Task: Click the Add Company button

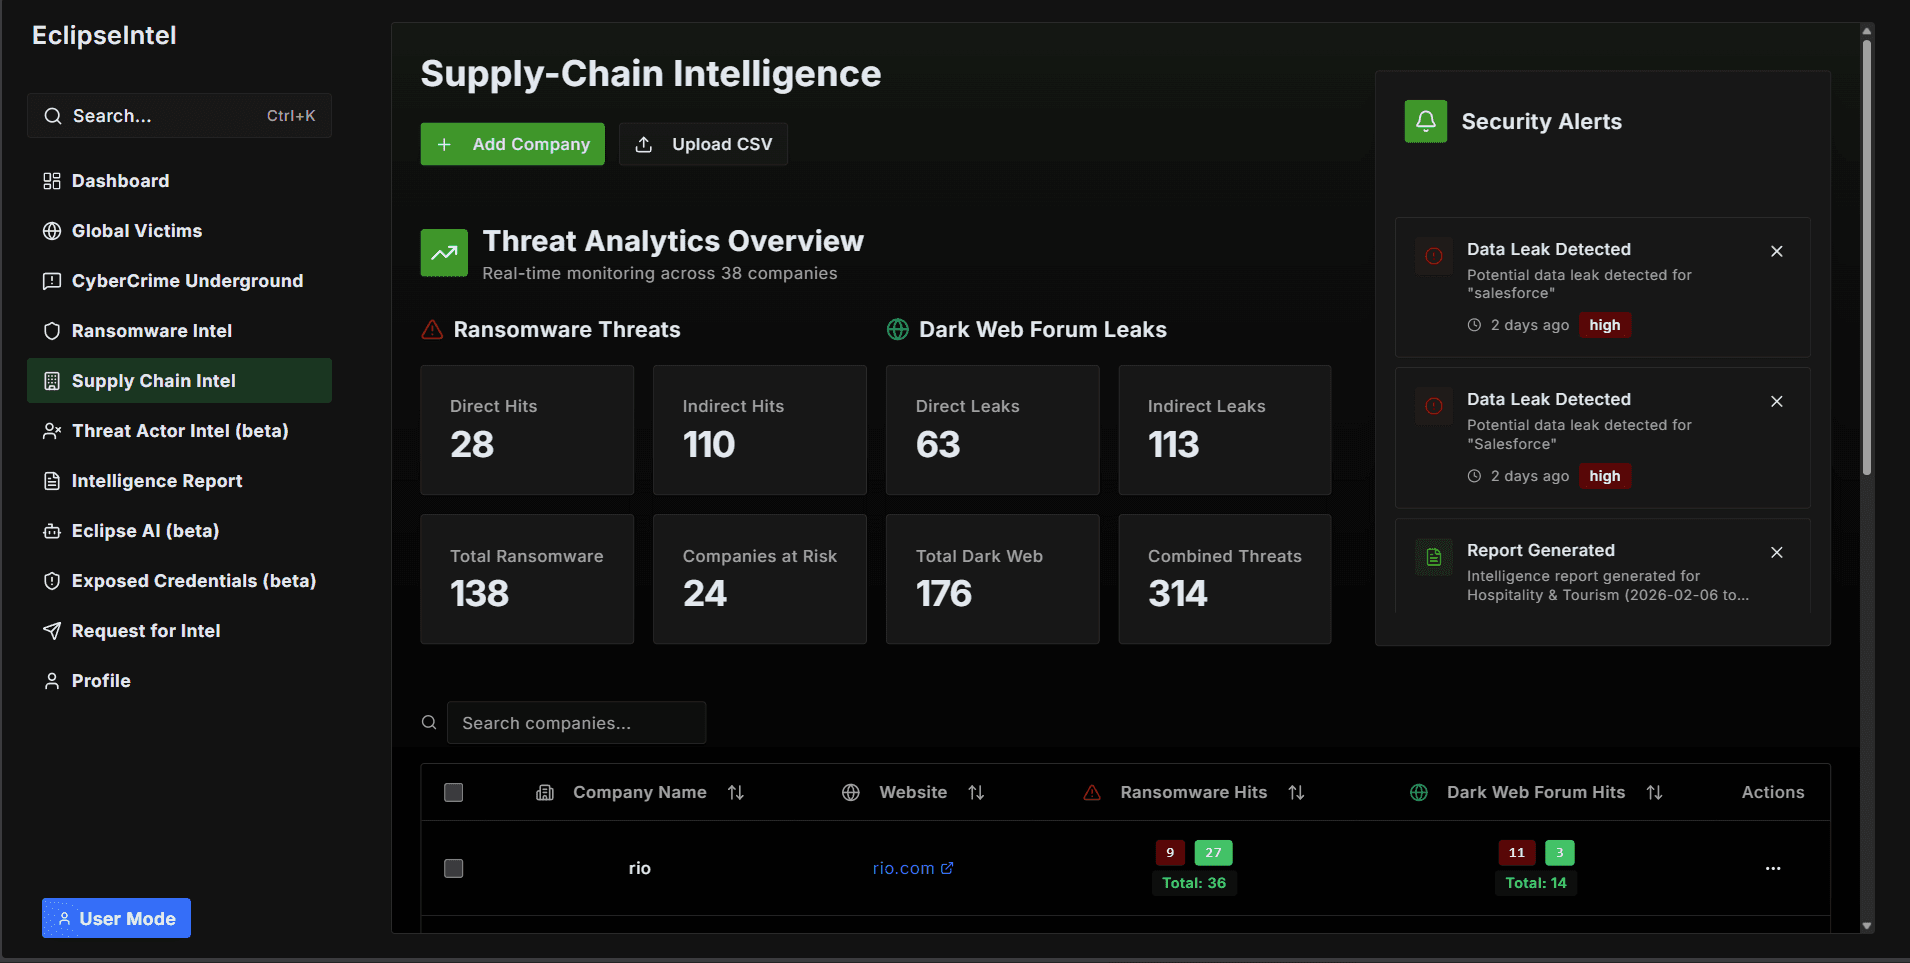Action: [x=511, y=143]
